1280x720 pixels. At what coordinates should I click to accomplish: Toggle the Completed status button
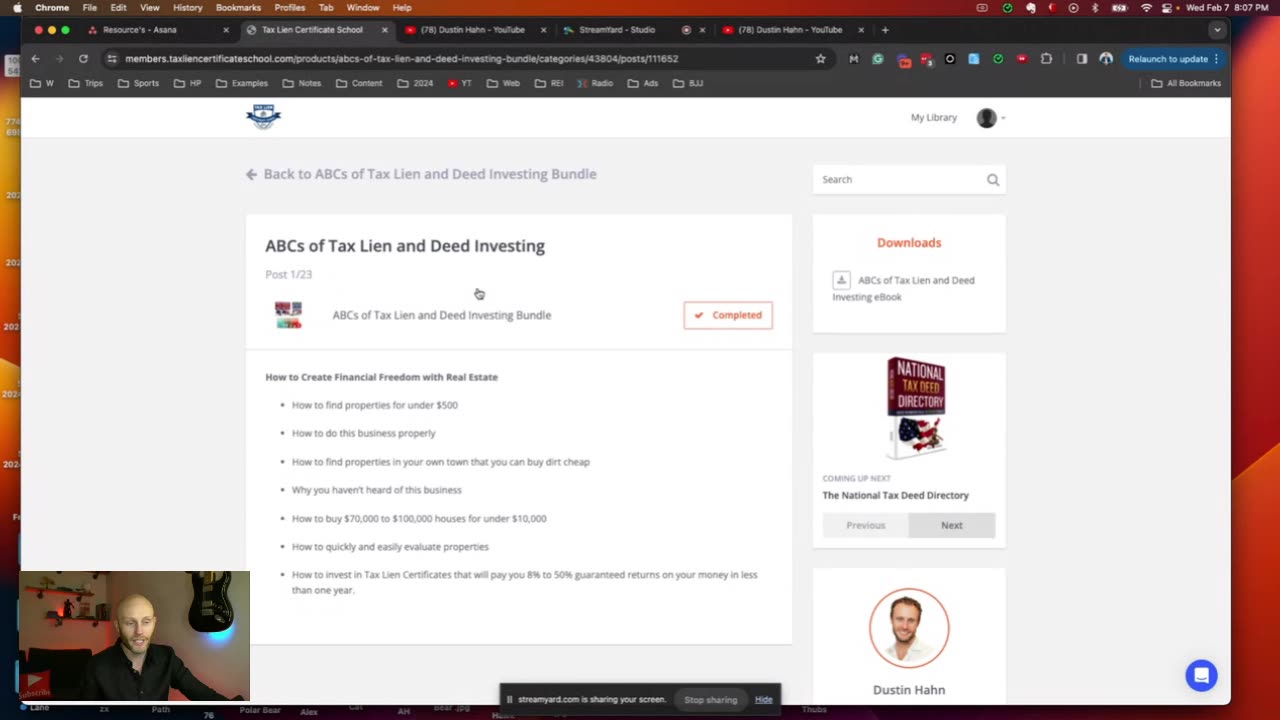point(728,315)
